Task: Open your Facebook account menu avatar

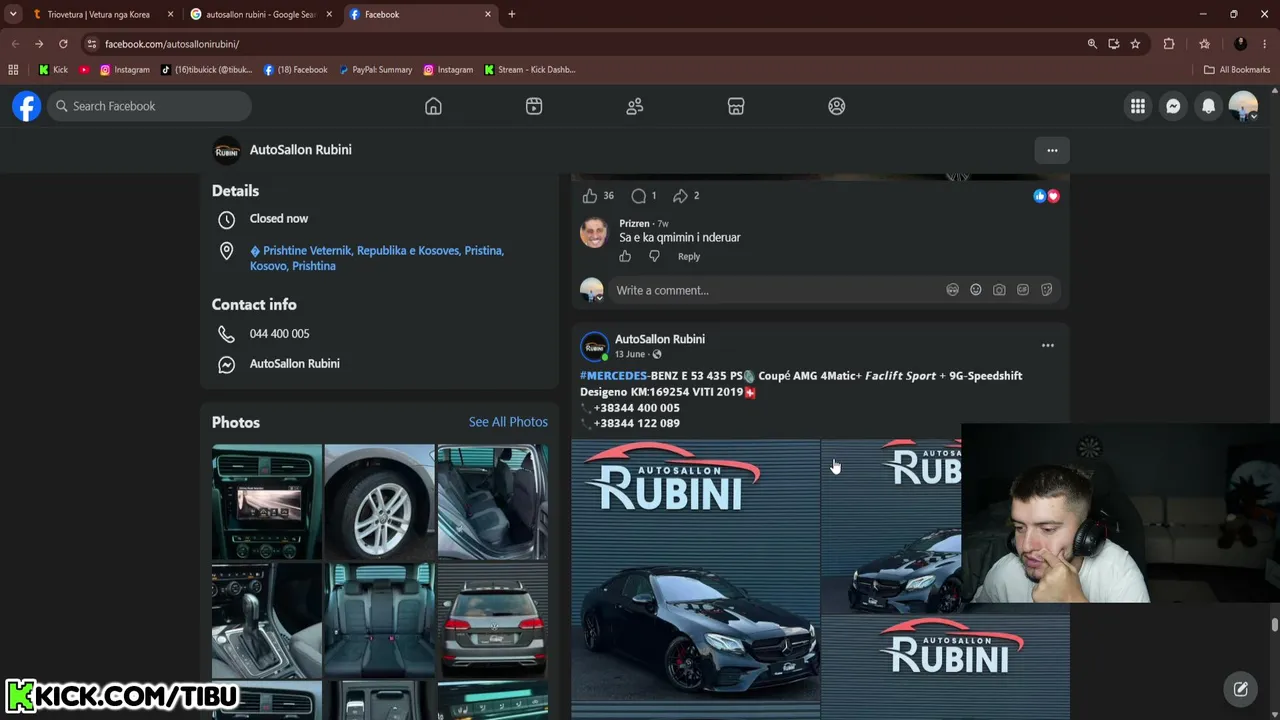Action: click(x=1243, y=106)
